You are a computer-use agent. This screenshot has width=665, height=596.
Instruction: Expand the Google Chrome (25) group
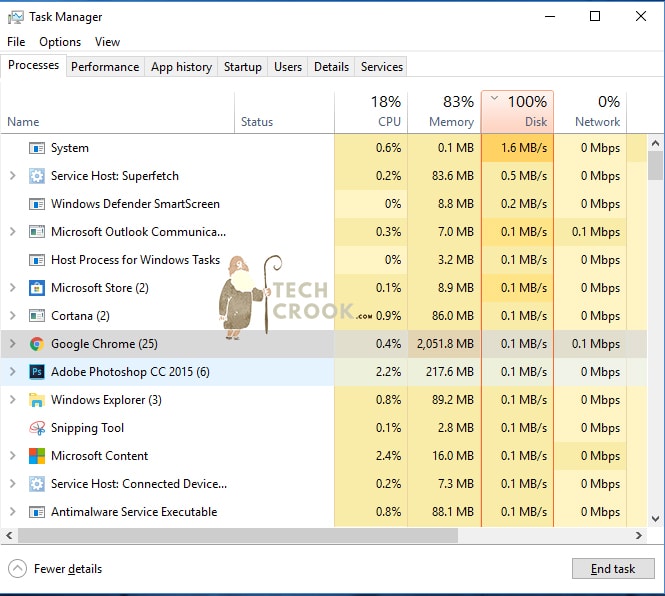13,344
